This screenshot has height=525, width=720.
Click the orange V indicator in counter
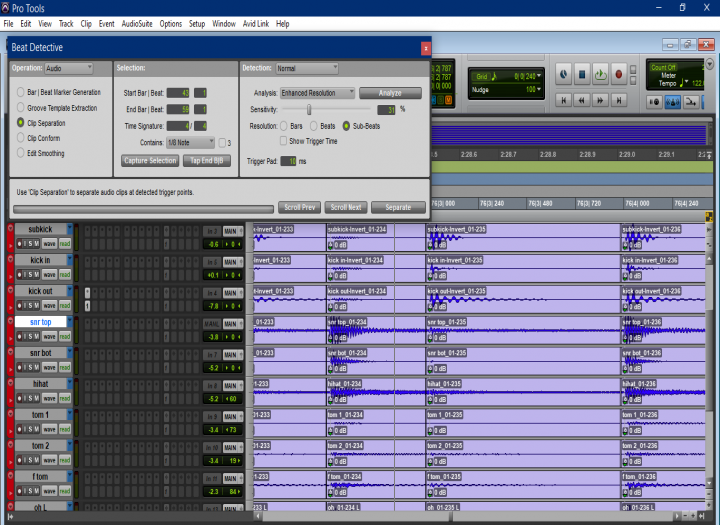click(449, 100)
